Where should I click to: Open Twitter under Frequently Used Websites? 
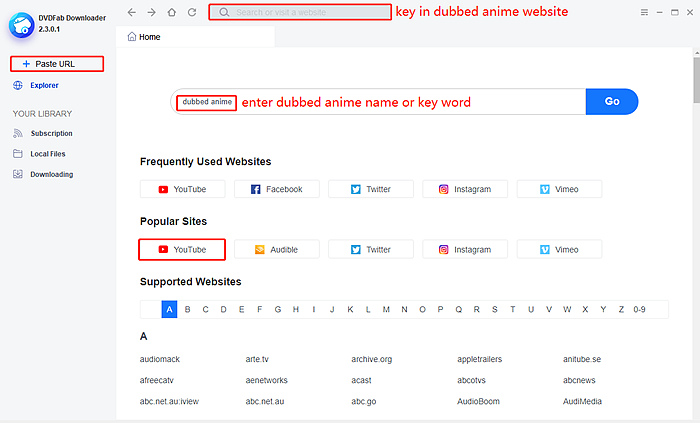[x=371, y=189]
